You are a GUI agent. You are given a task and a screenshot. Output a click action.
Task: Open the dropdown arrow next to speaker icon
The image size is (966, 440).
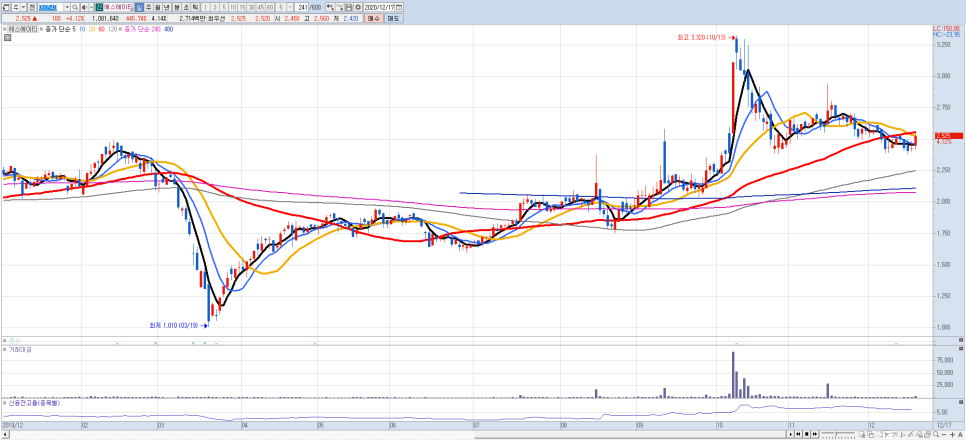[x=91, y=7]
